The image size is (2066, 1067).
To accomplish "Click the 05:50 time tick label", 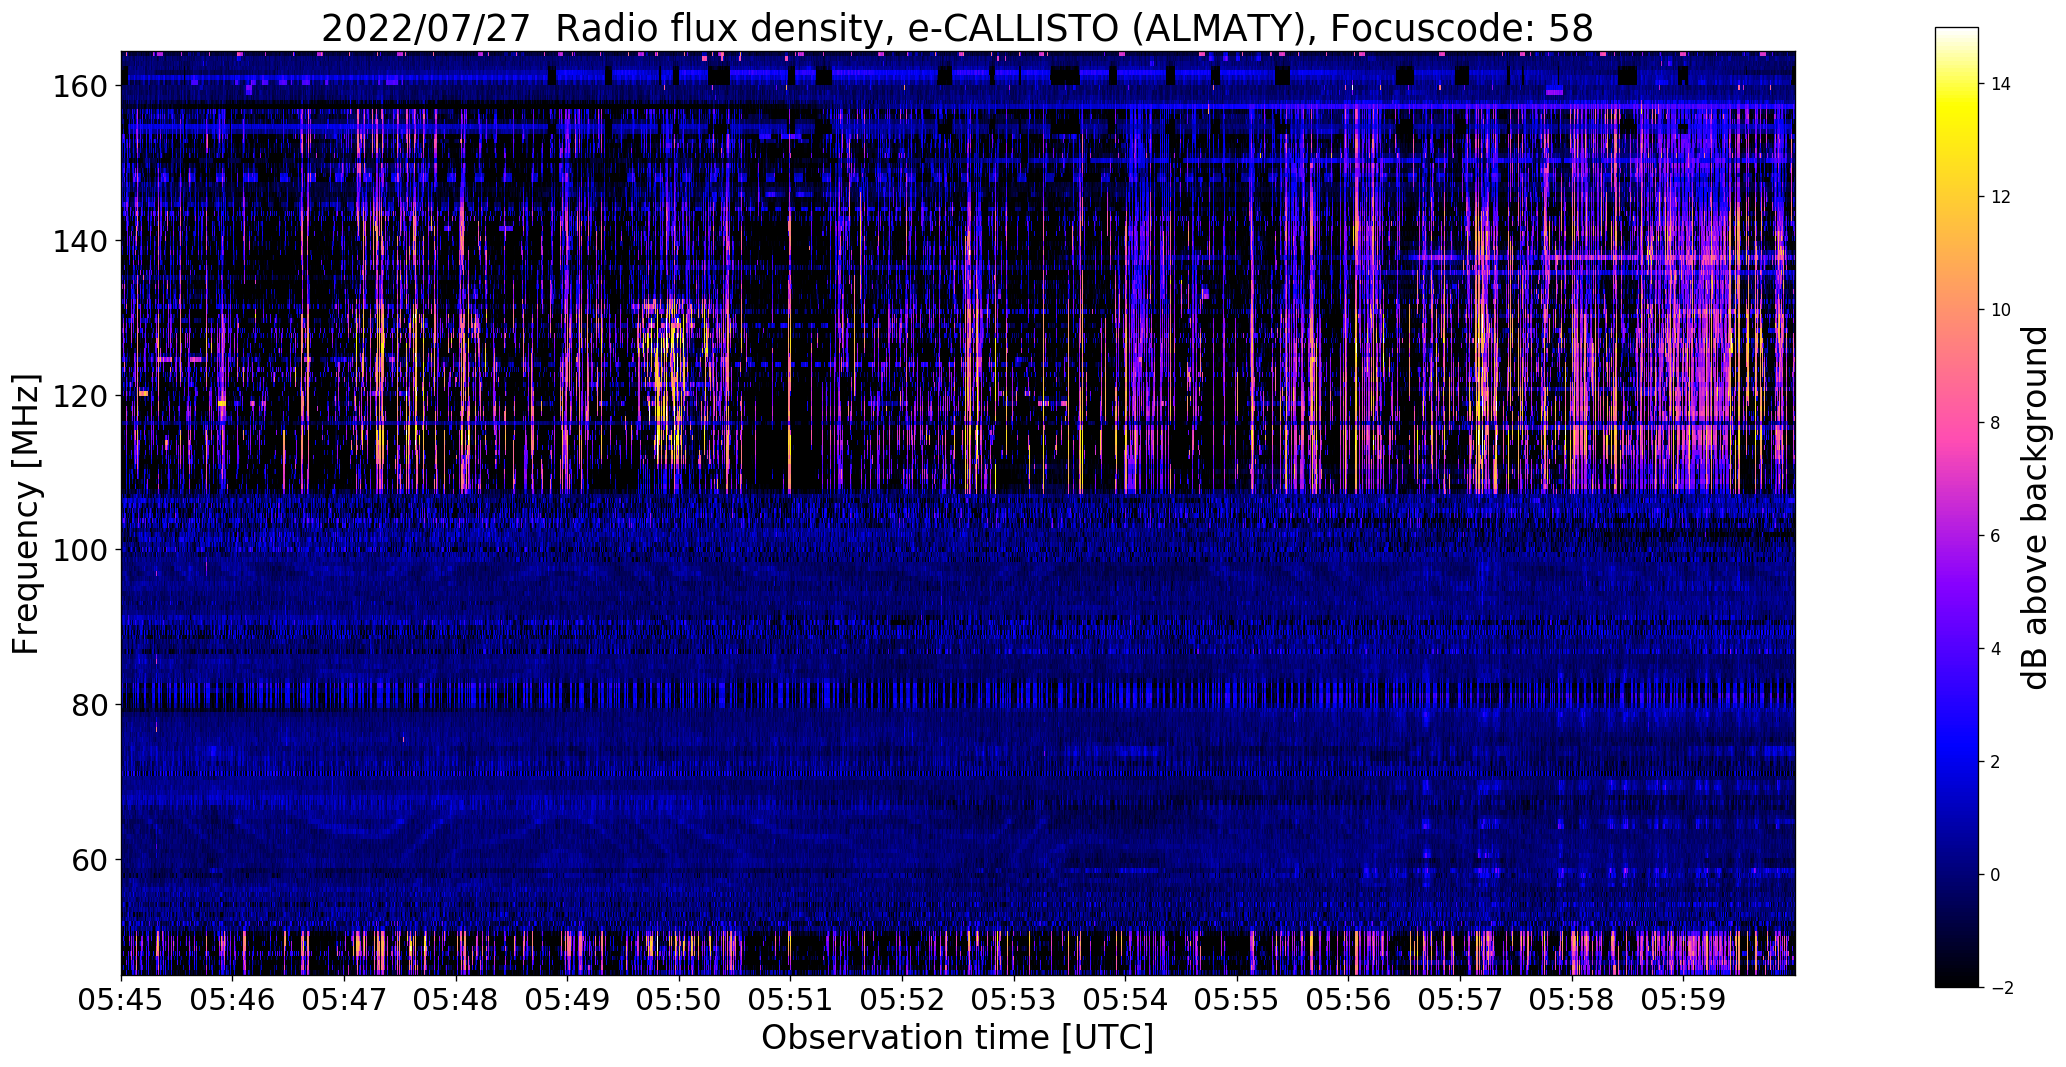I will 680,999.
